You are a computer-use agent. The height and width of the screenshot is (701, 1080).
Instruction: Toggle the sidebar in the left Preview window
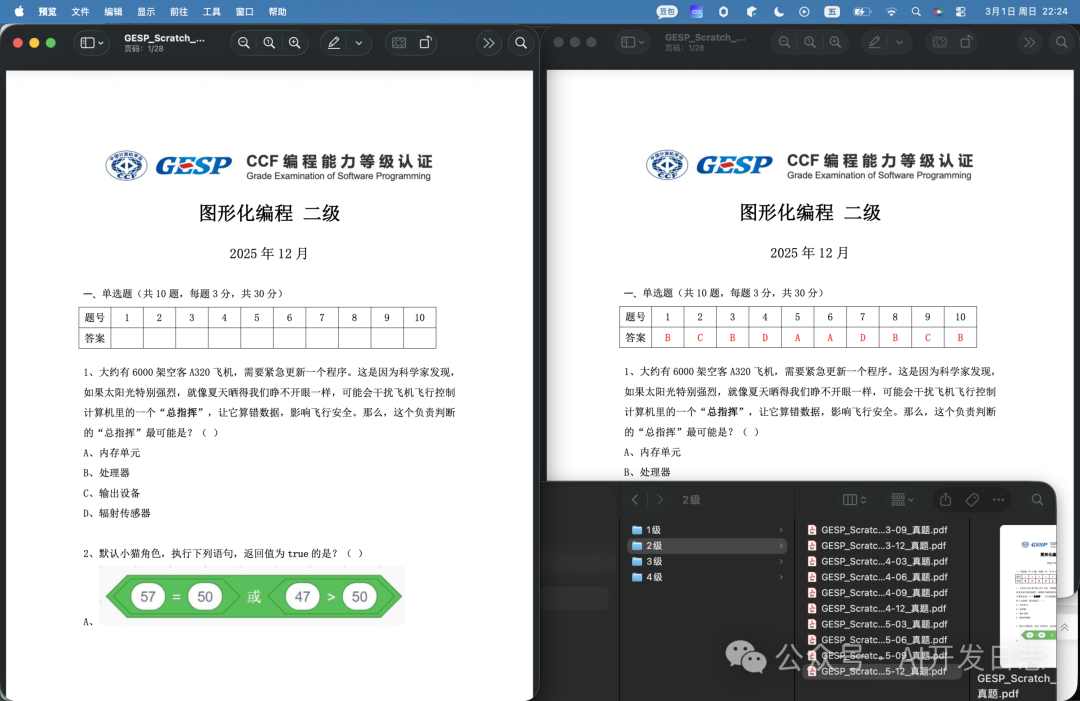point(89,43)
